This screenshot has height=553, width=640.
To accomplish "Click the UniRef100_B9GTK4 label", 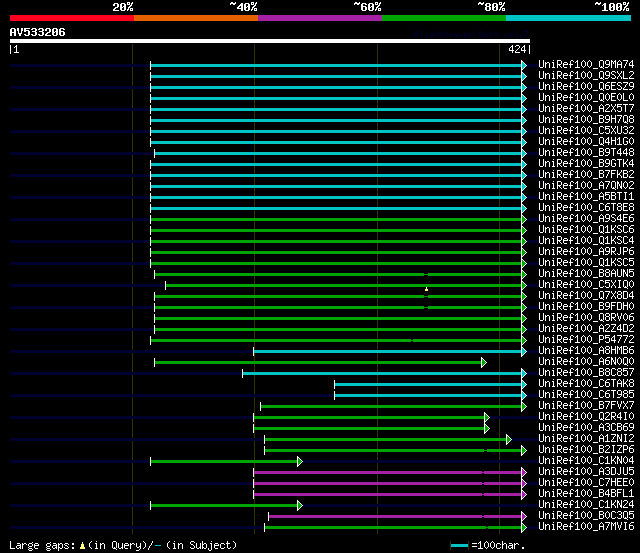I will (586, 164).
